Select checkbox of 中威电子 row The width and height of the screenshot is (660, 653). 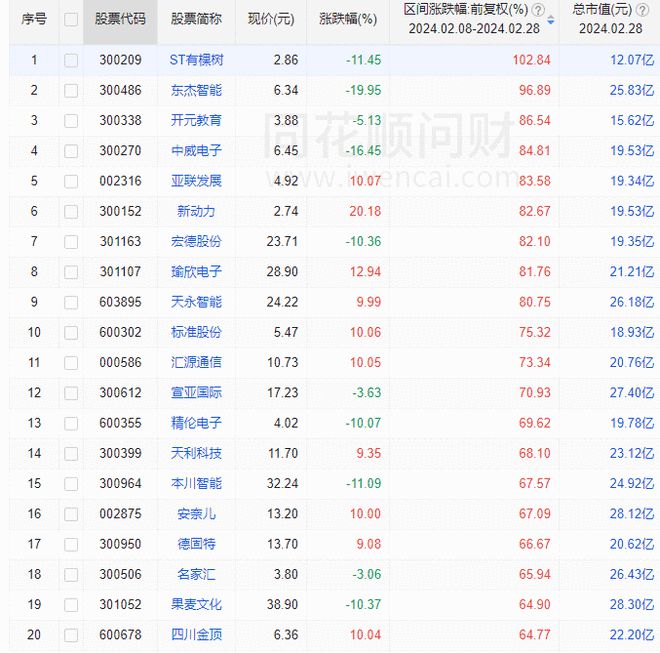click(x=71, y=151)
